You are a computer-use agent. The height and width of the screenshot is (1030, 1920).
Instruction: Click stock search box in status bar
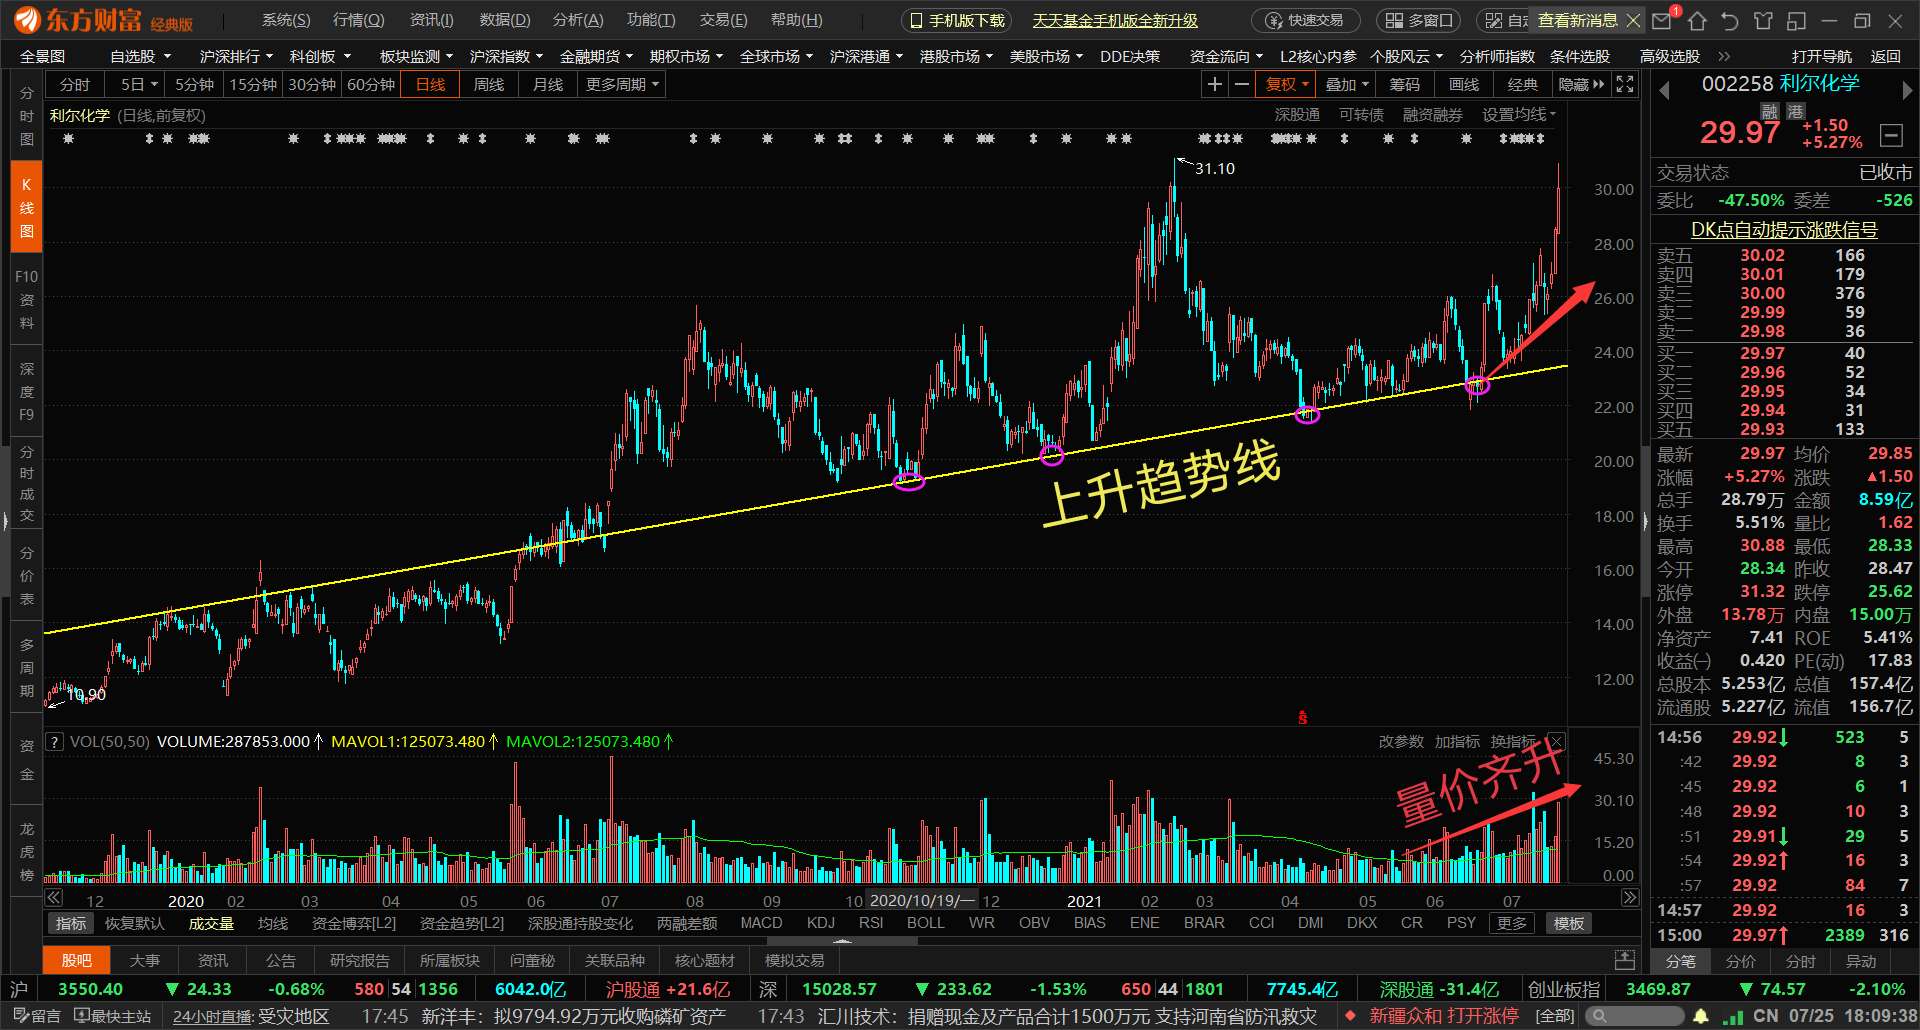[1633, 1016]
